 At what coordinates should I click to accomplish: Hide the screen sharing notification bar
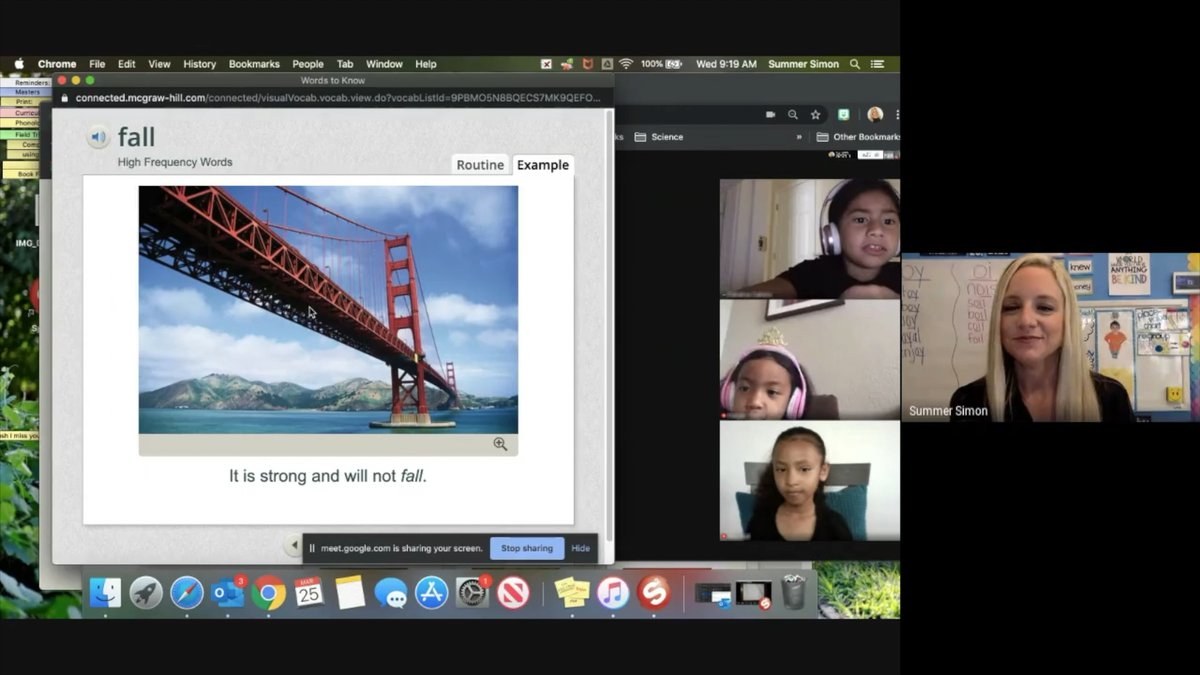click(580, 548)
